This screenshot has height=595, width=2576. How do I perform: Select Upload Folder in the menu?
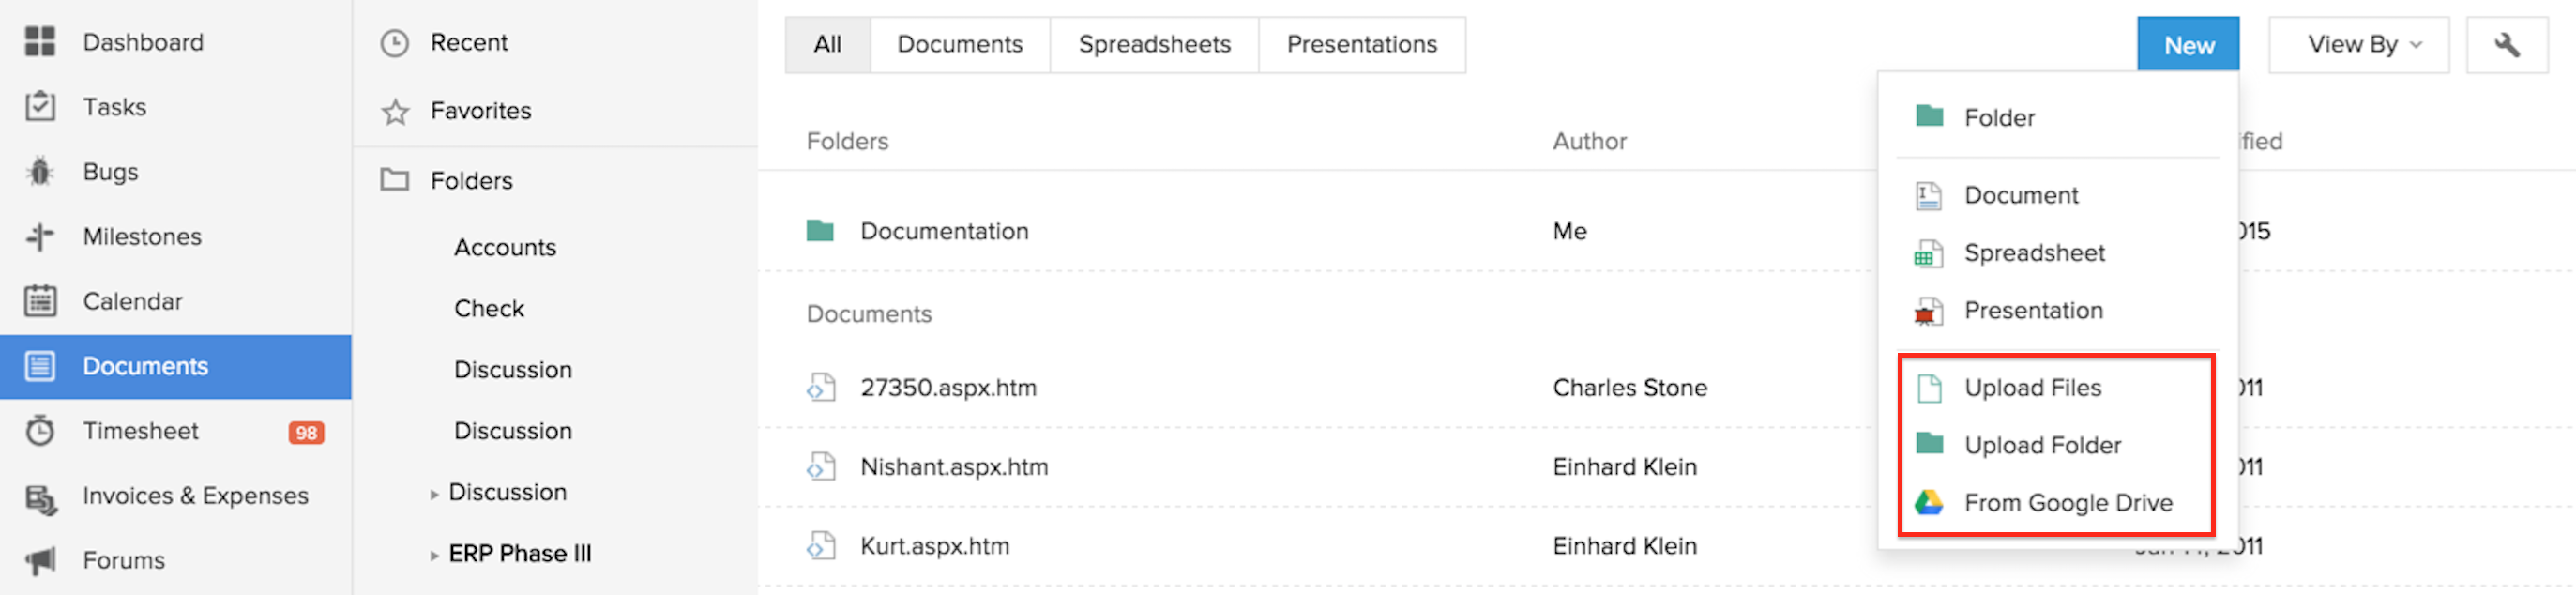tap(2042, 445)
